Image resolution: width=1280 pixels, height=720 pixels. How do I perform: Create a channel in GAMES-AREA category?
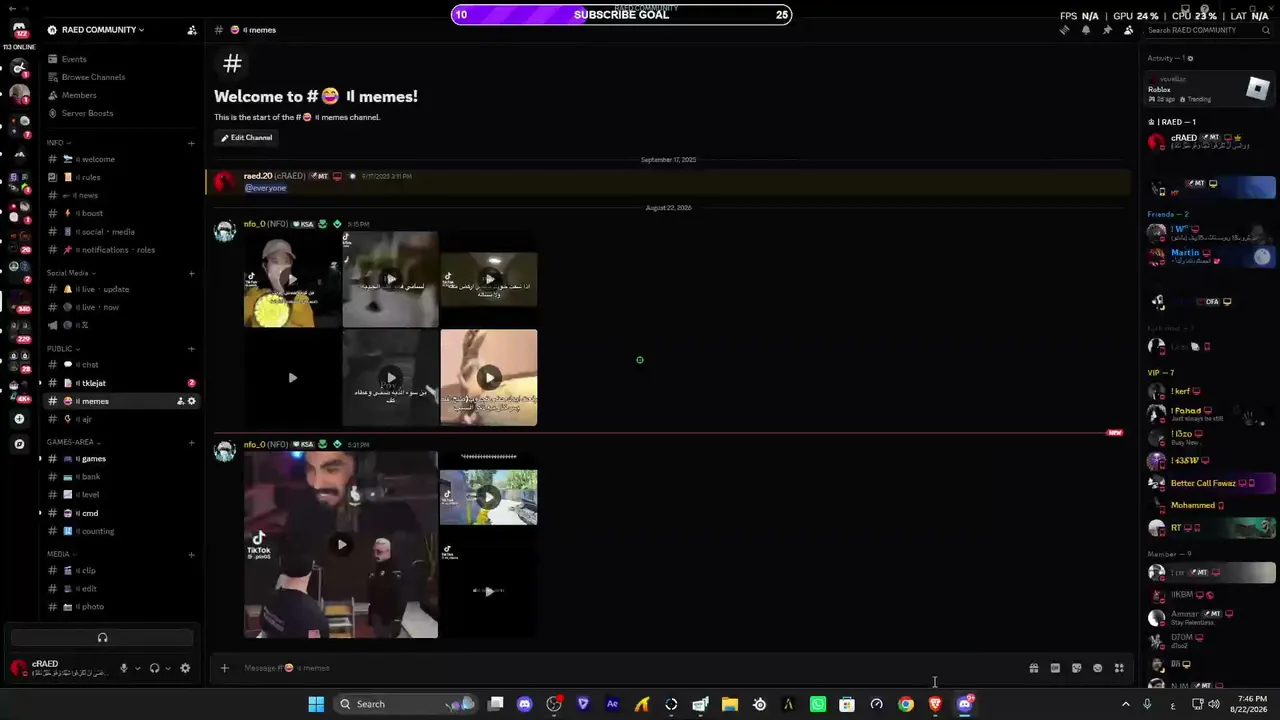191,442
